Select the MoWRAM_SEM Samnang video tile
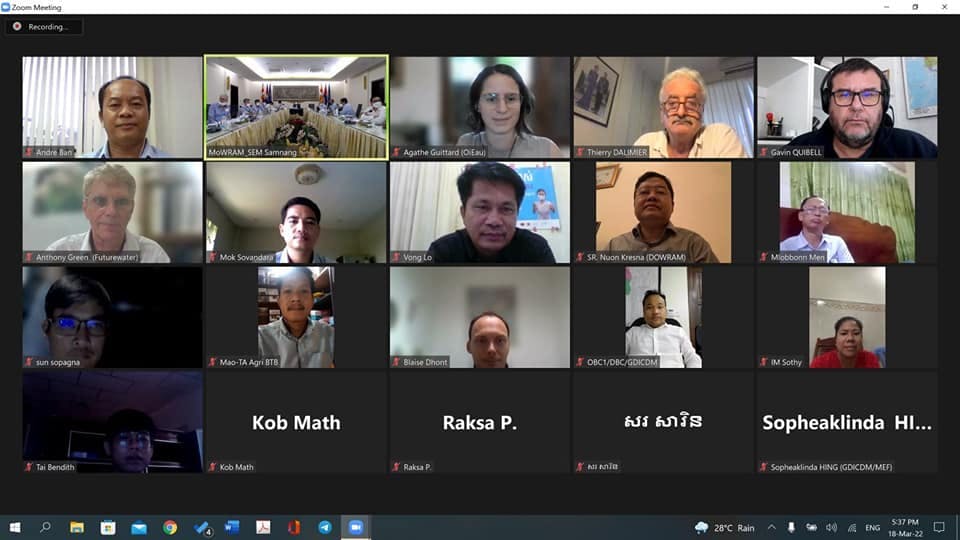 296,107
